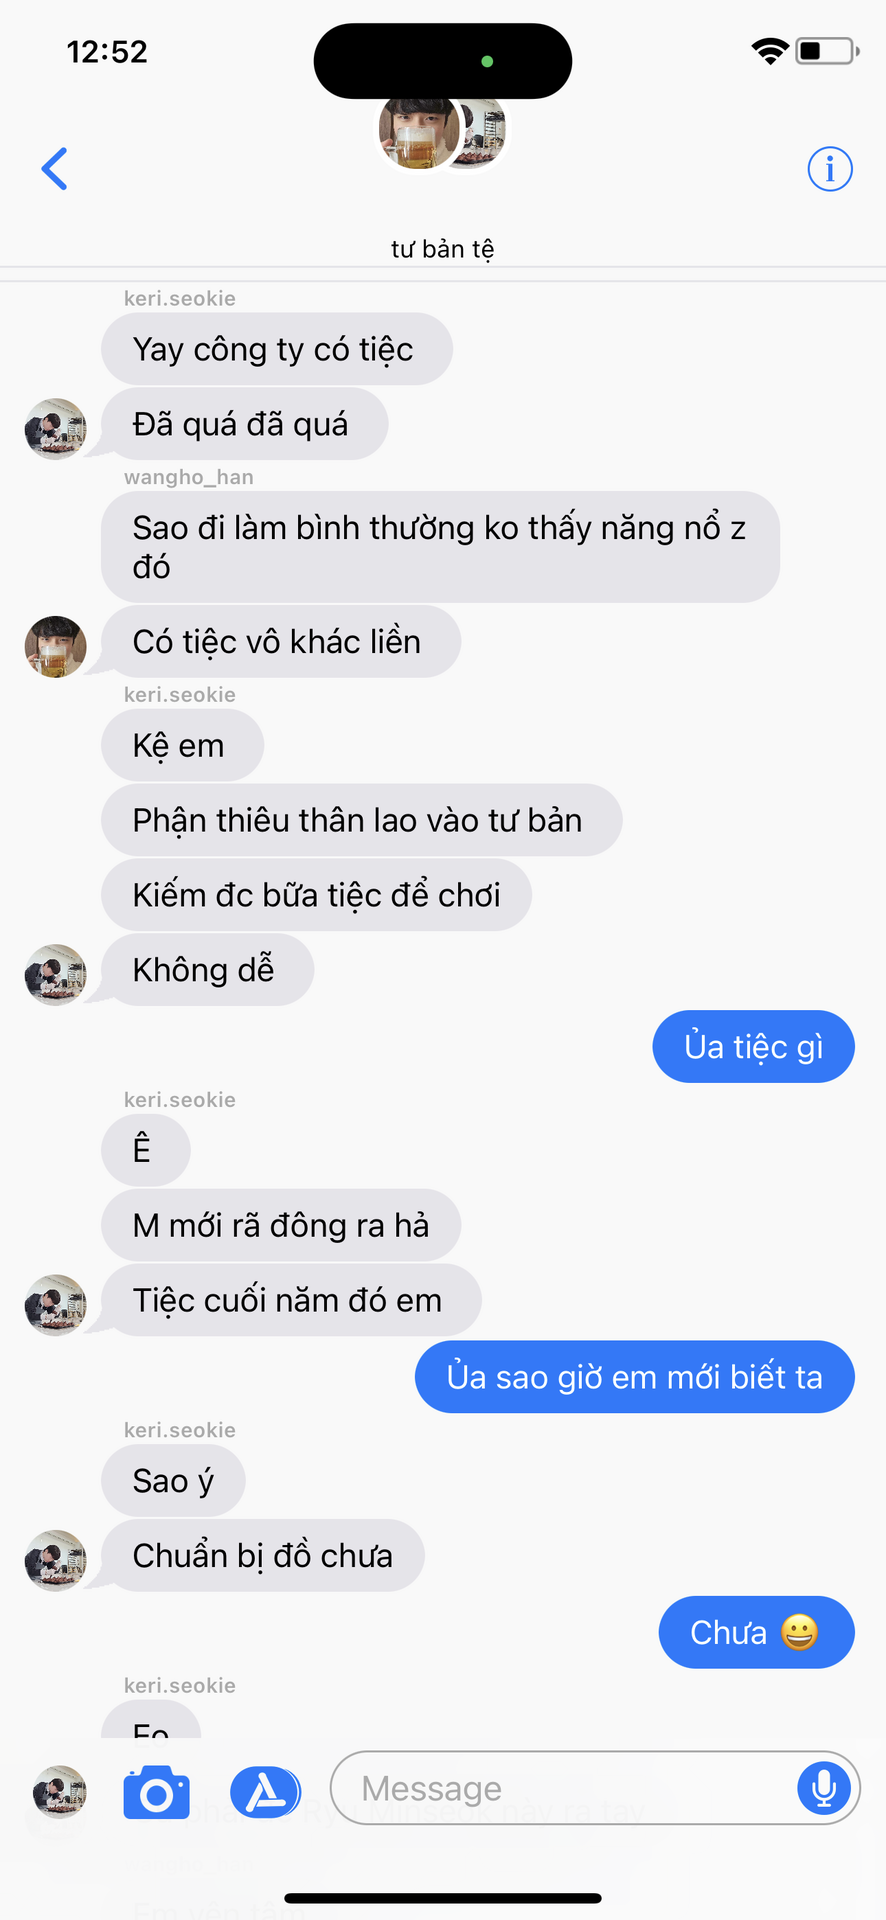886x1920 pixels.
Task: Open the conversation info icon
Action: [x=830, y=169]
